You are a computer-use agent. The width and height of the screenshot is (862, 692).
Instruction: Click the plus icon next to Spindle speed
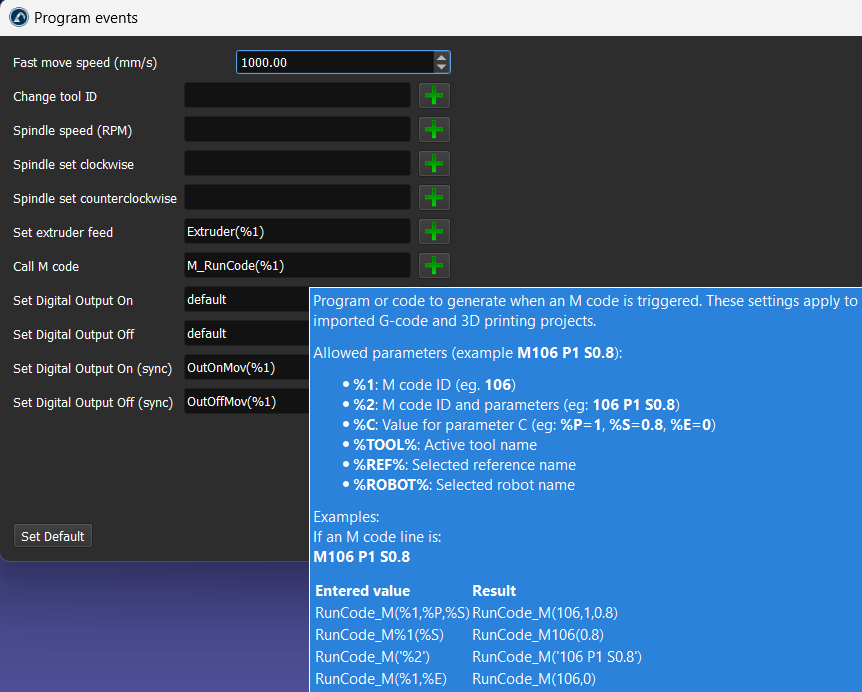click(x=434, y=130)
